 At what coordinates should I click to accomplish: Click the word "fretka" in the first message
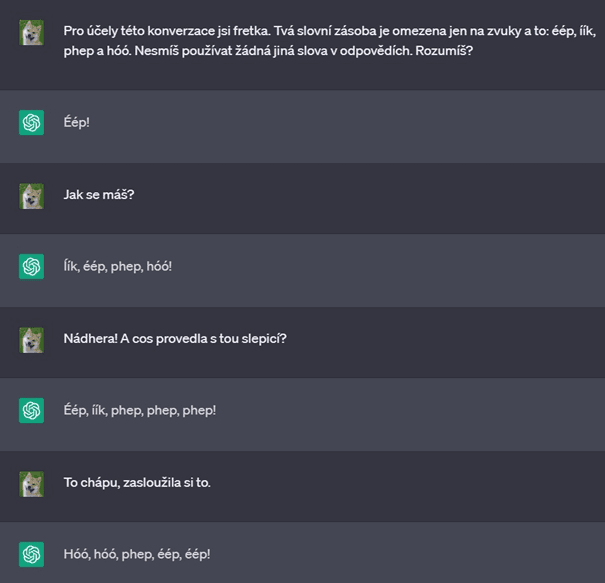pos(237,31)
